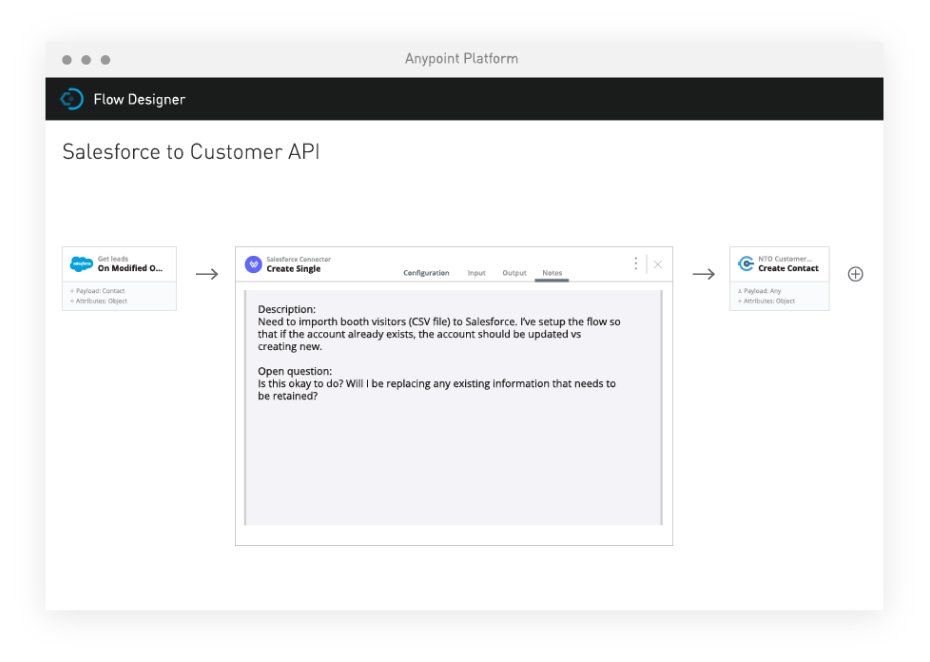
Task: Click the 'Open question:' line in the notes
Action: [x=295, y=371]
